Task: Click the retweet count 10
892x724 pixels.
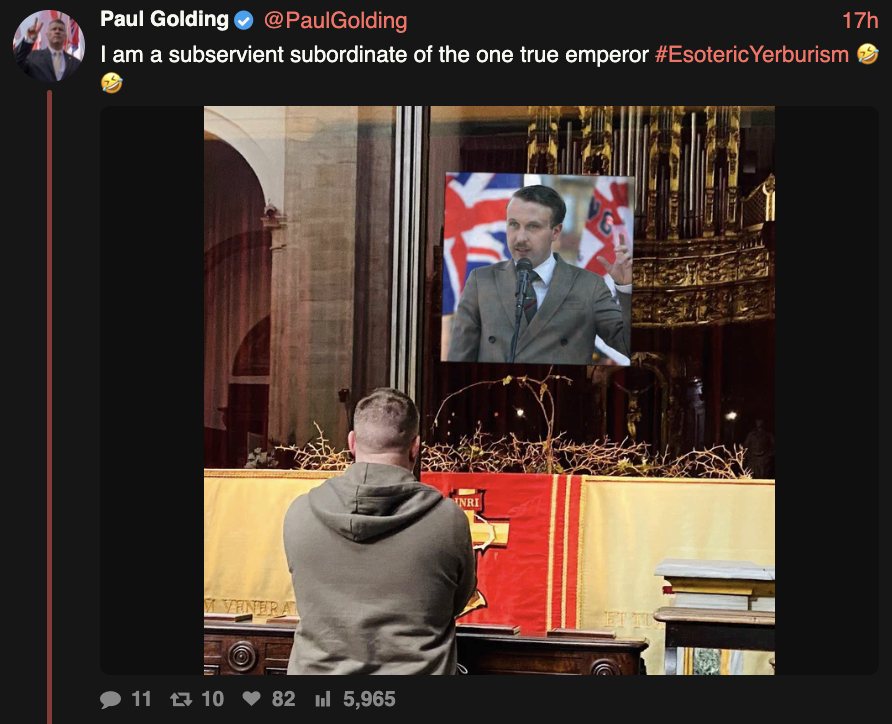Action: coord(213,699)
